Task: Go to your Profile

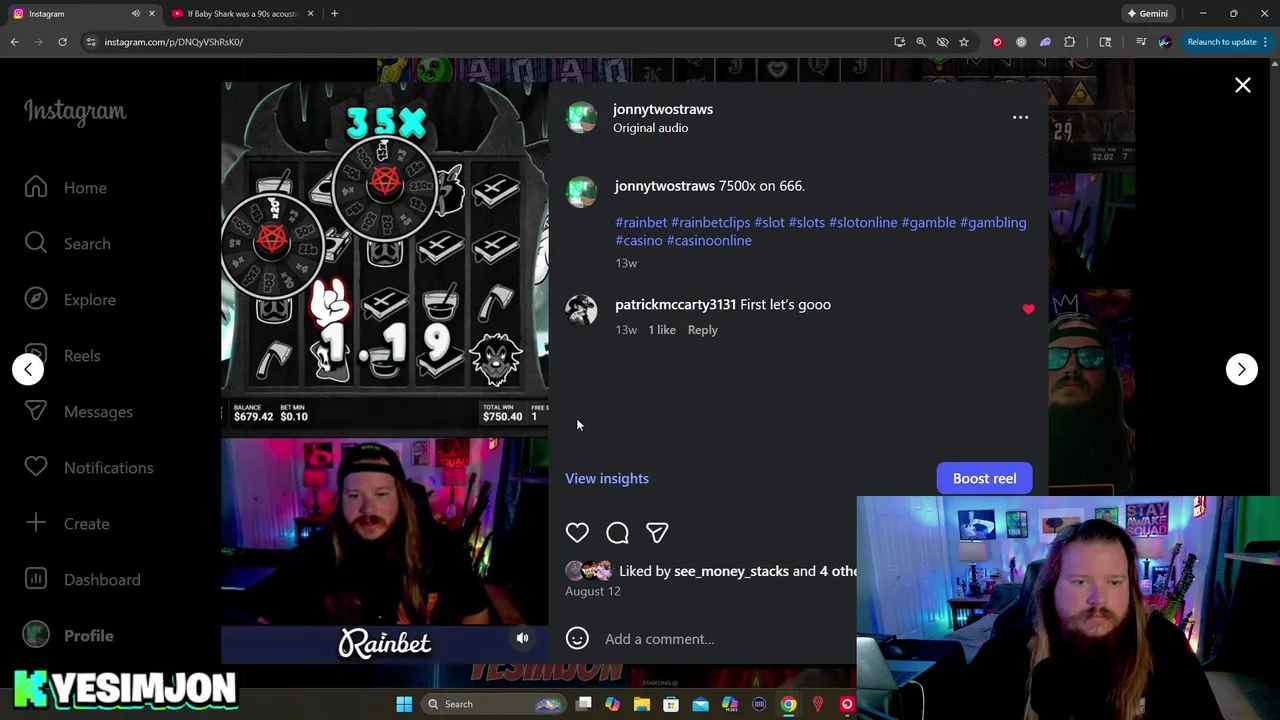Action: tap(69, 636)
